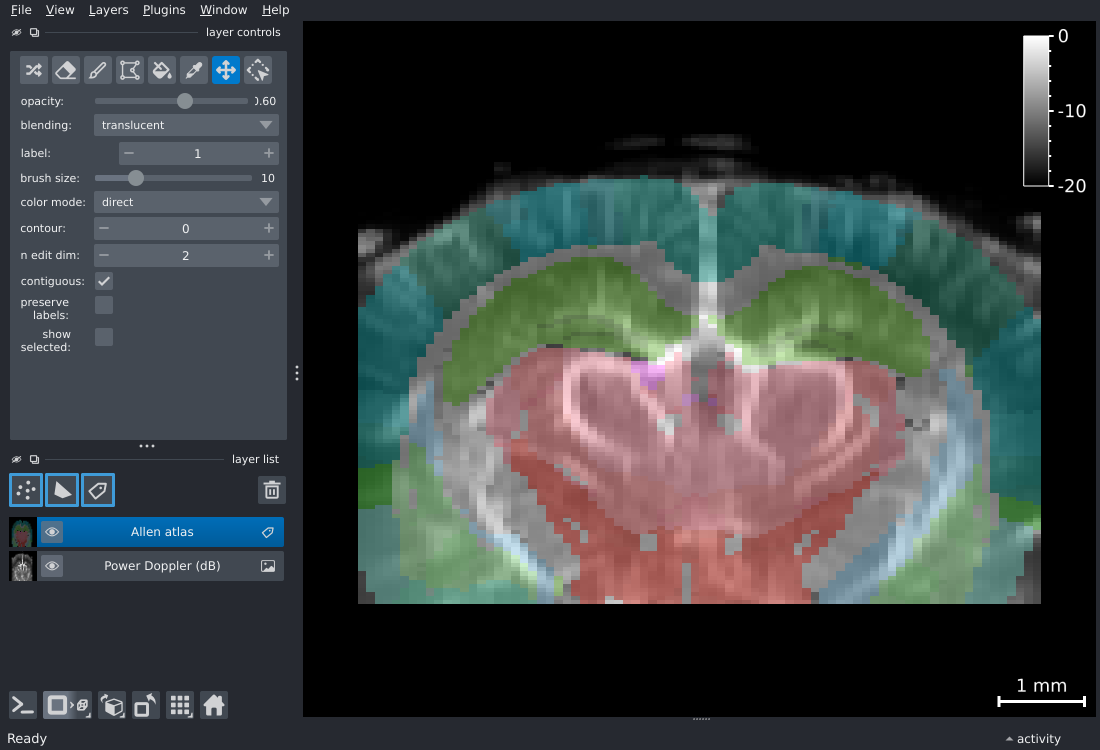Decrease the contour value
This screenshot has height=750, width=1100.
[104, 228]
